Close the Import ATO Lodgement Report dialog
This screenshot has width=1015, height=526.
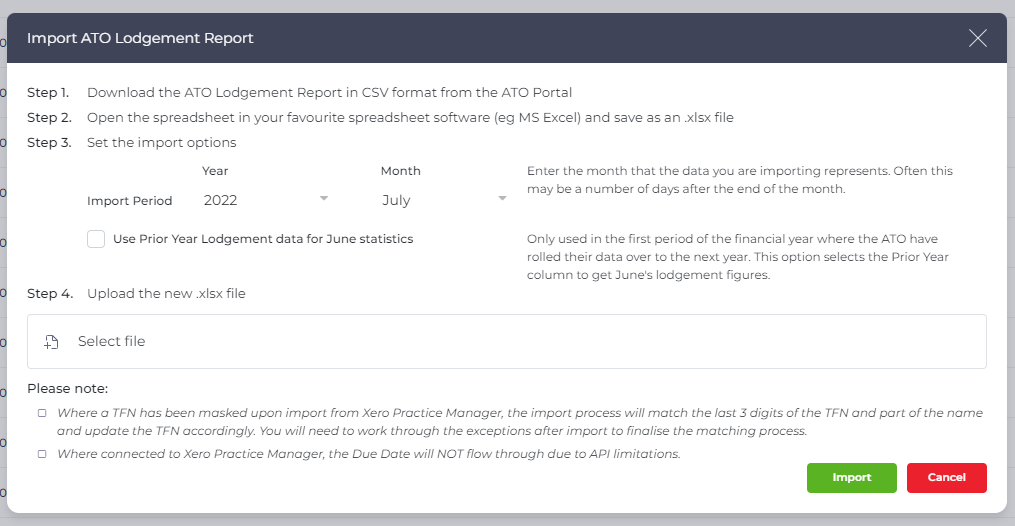977,38
